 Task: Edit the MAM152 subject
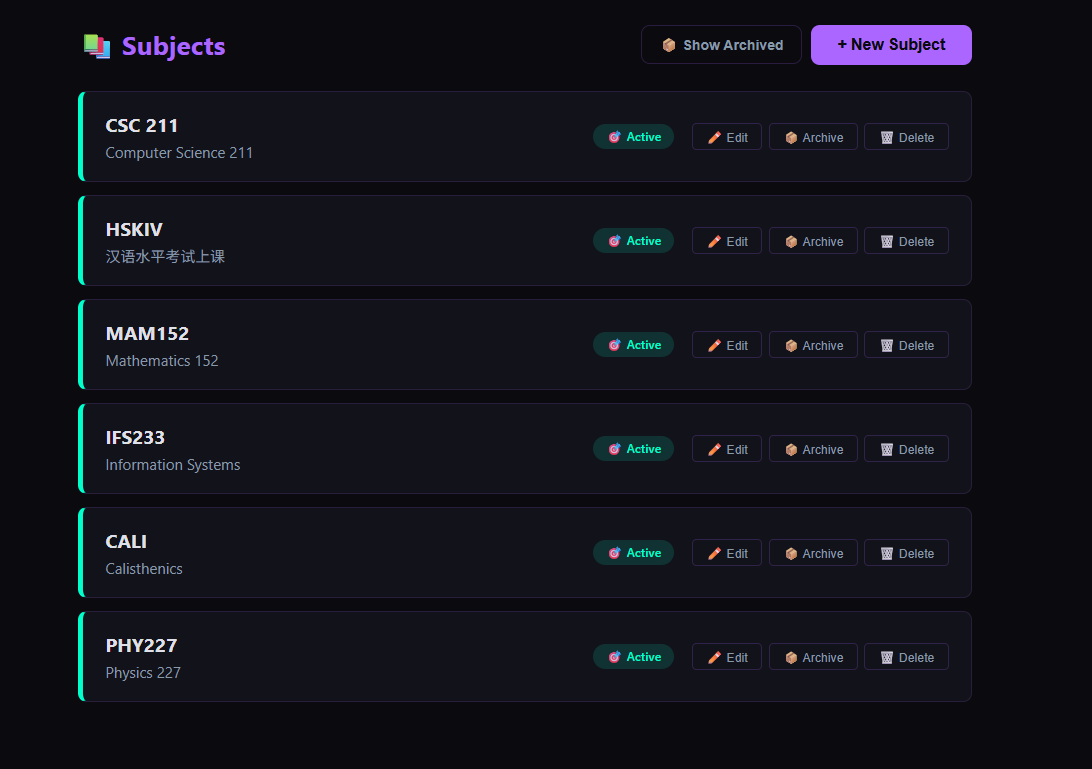coord(726,345)
